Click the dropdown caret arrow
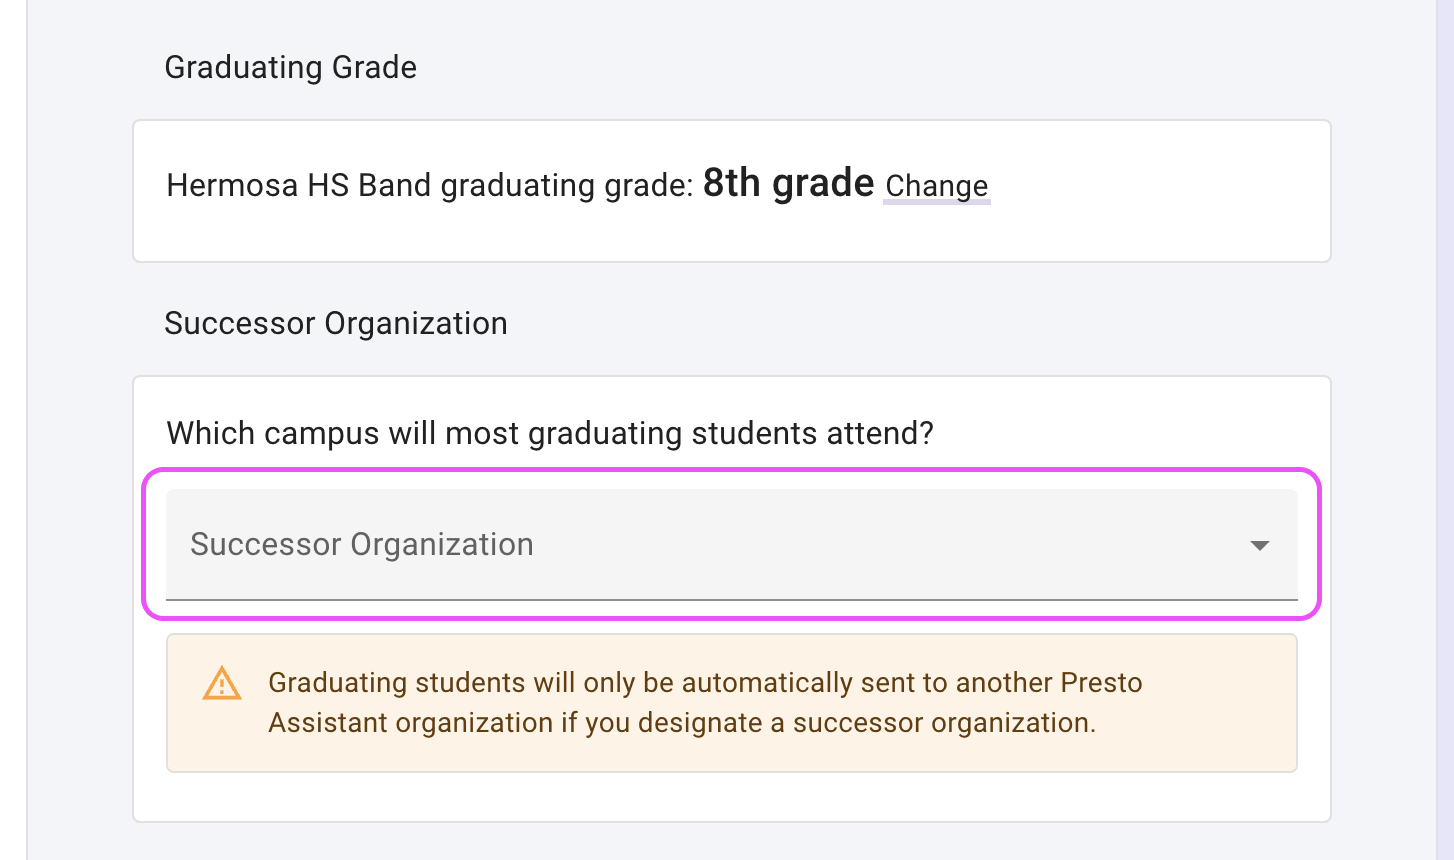Viewport: 1454px width, 860px height. [x=1259, y=545]
